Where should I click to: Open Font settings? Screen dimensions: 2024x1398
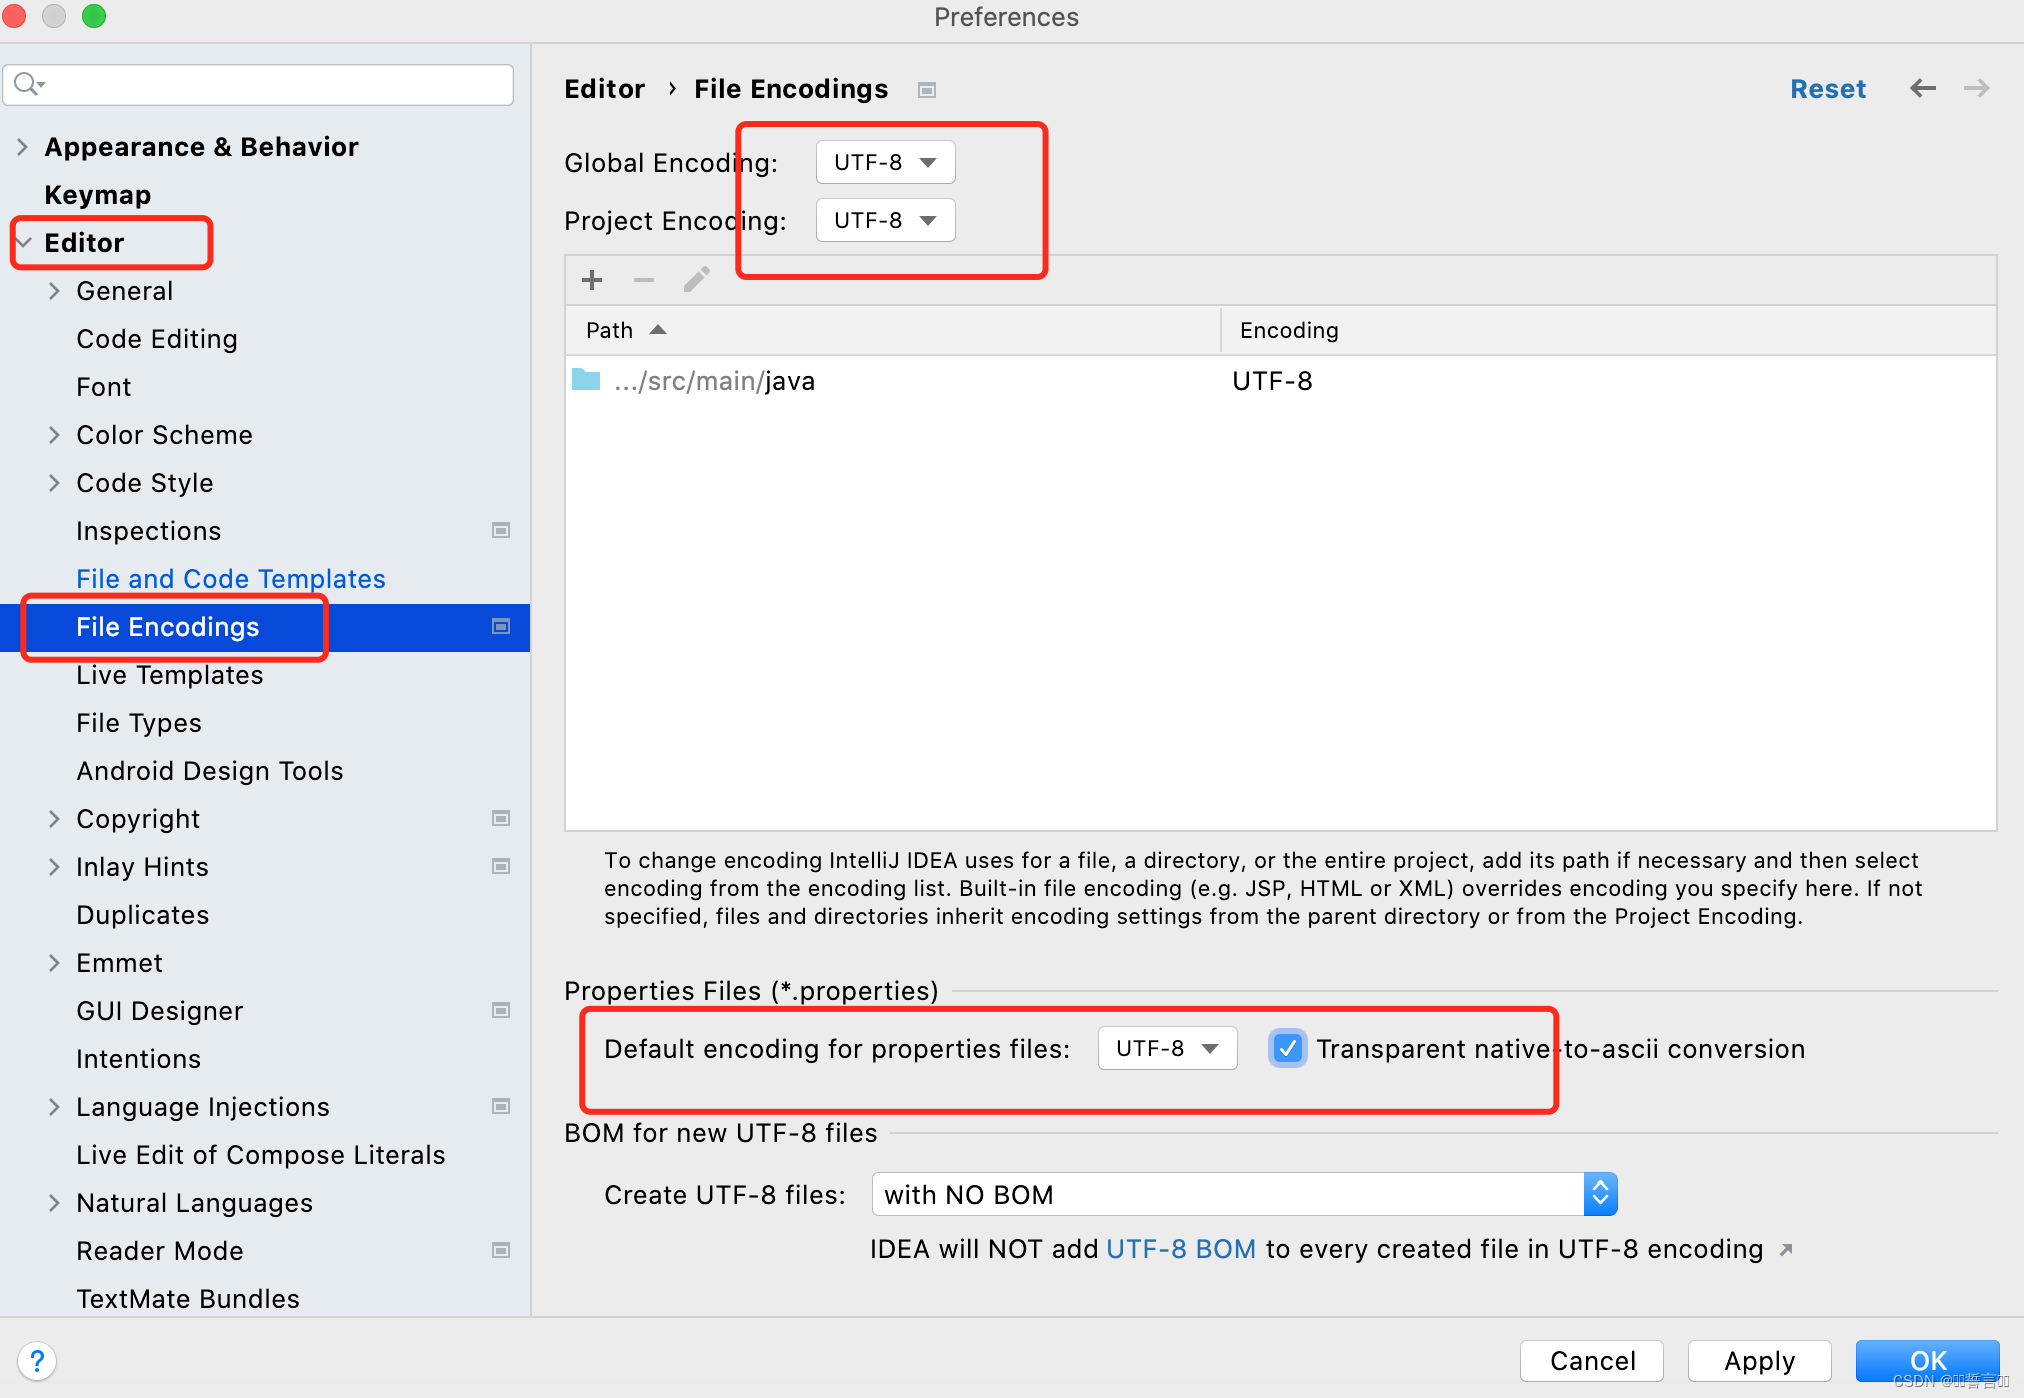(x=104, y=387)
